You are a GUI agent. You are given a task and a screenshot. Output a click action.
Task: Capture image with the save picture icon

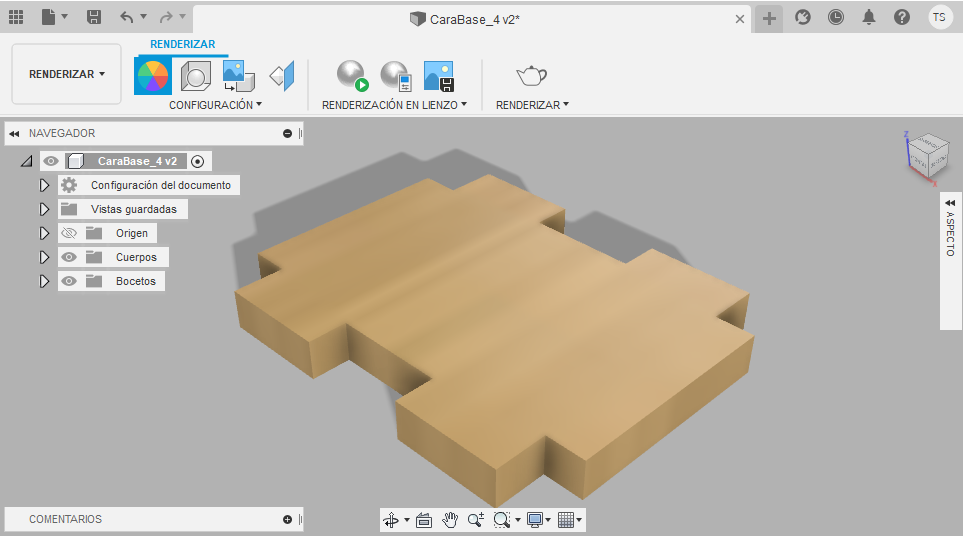tap(439, 76)
